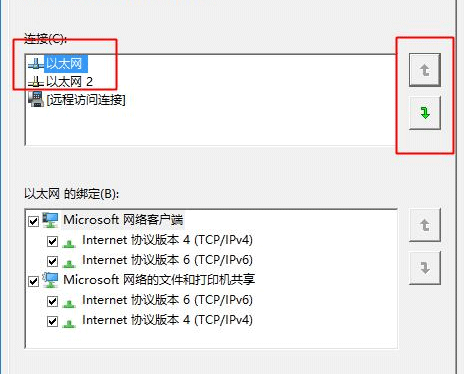Toggle IPv4 checkbox under 网络客户端

click(x=52, y=241)
